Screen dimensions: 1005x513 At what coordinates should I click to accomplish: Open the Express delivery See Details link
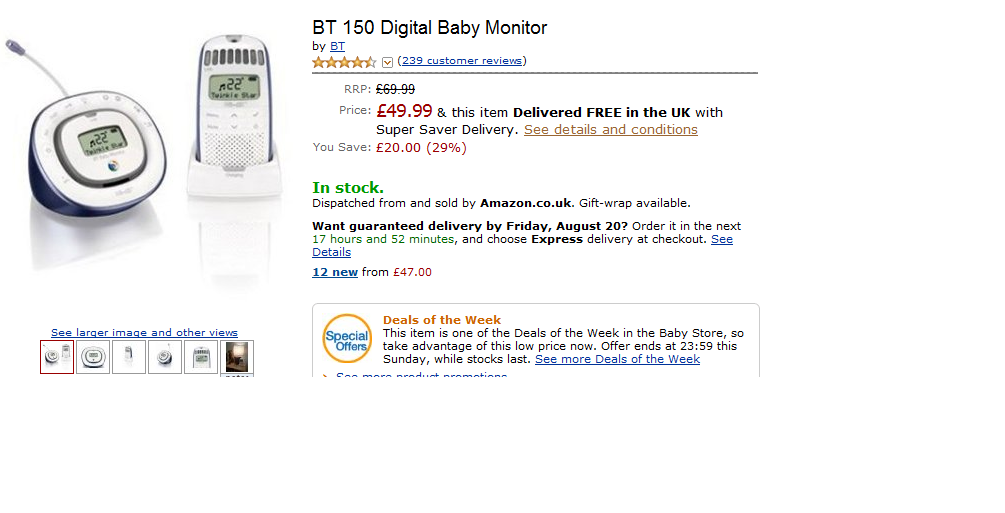point(722,240)
